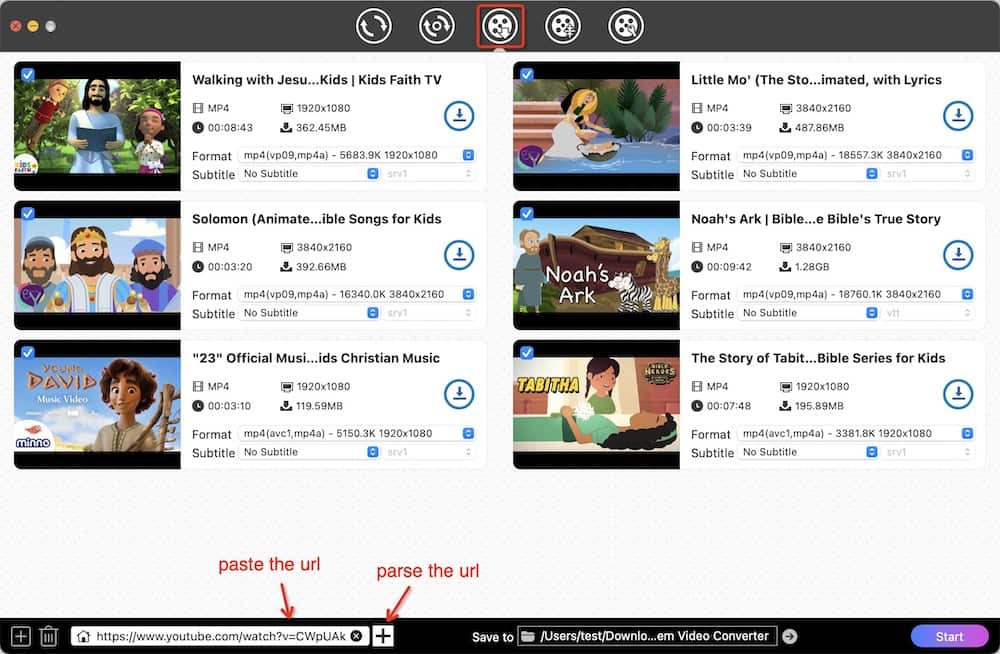Open Subtitle dropdown for "23" Official Music
The width and height of the screenshot is (1000, 654).
coord(309,452)
